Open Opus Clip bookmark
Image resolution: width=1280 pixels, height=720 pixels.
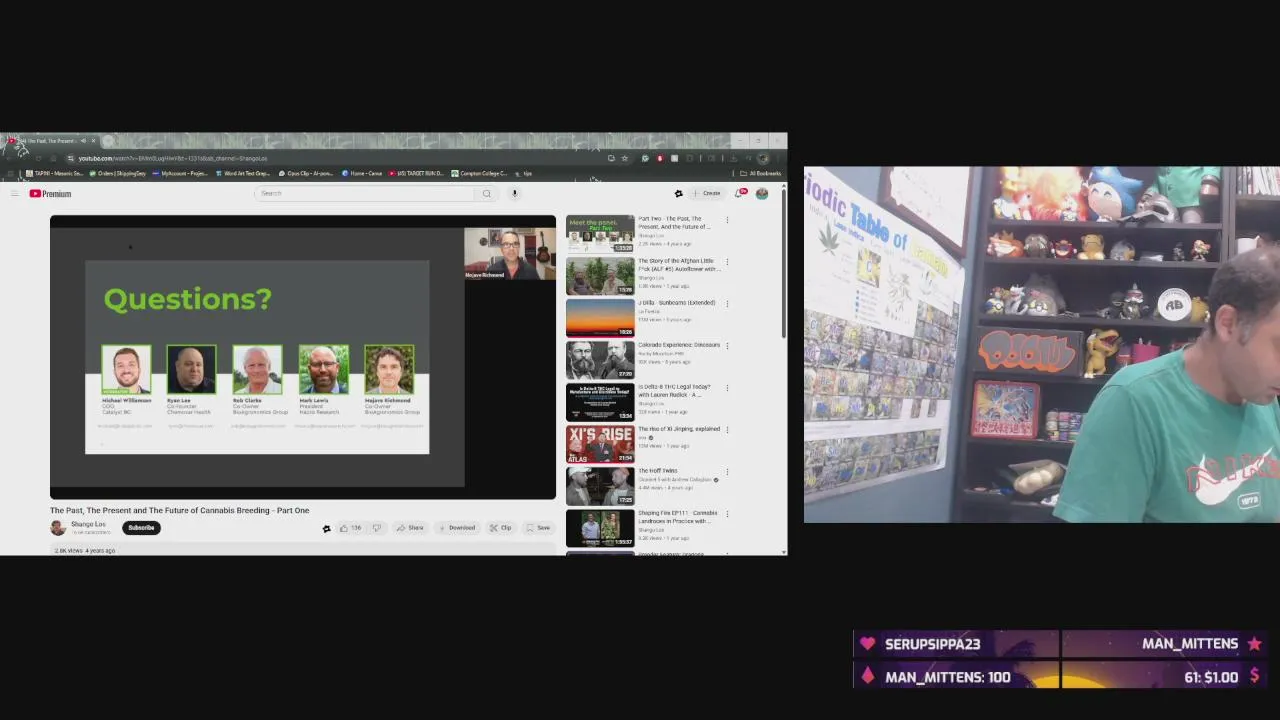point(307,173)
